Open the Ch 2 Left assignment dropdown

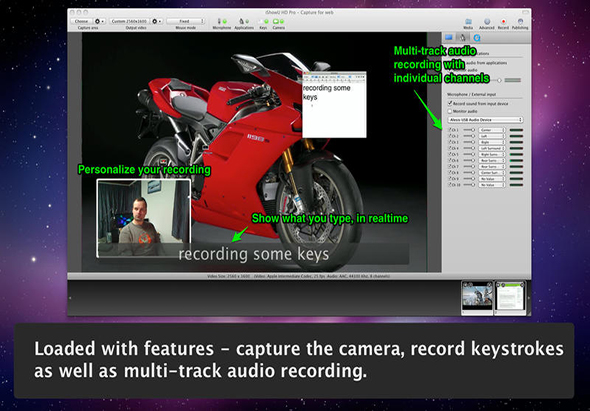tap(492, 136)
